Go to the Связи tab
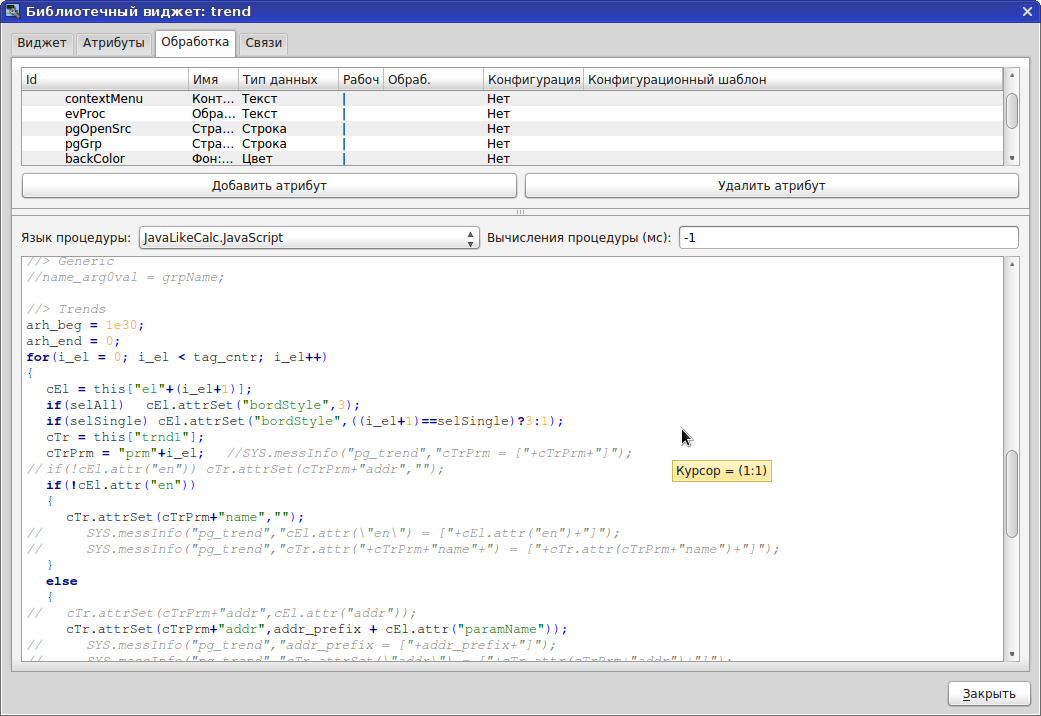The height and width of the screenshot is (716, 1041). pos(264,43)
